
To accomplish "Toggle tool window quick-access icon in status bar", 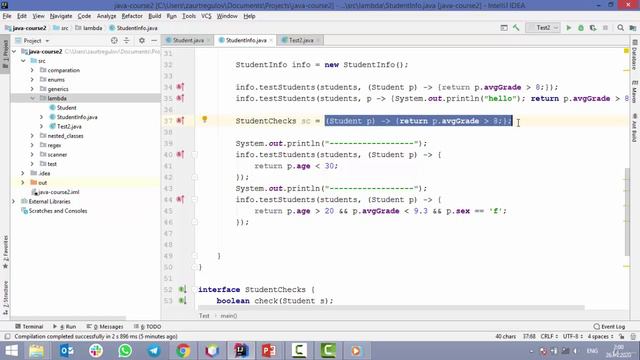I will pyautogui.click(x=7, y=337).
